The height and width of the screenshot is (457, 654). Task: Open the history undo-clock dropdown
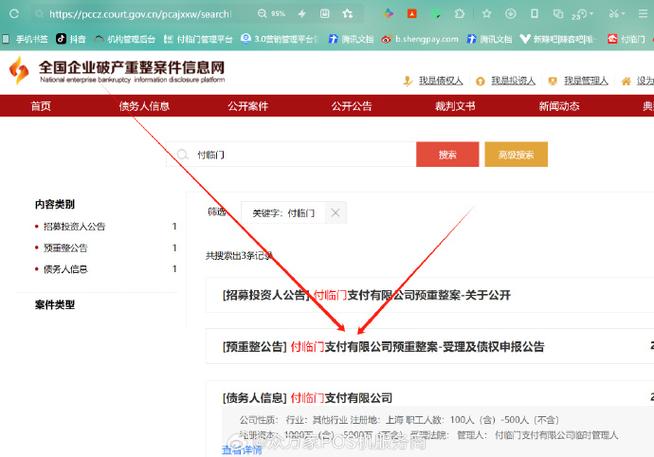tap(582, 14)
